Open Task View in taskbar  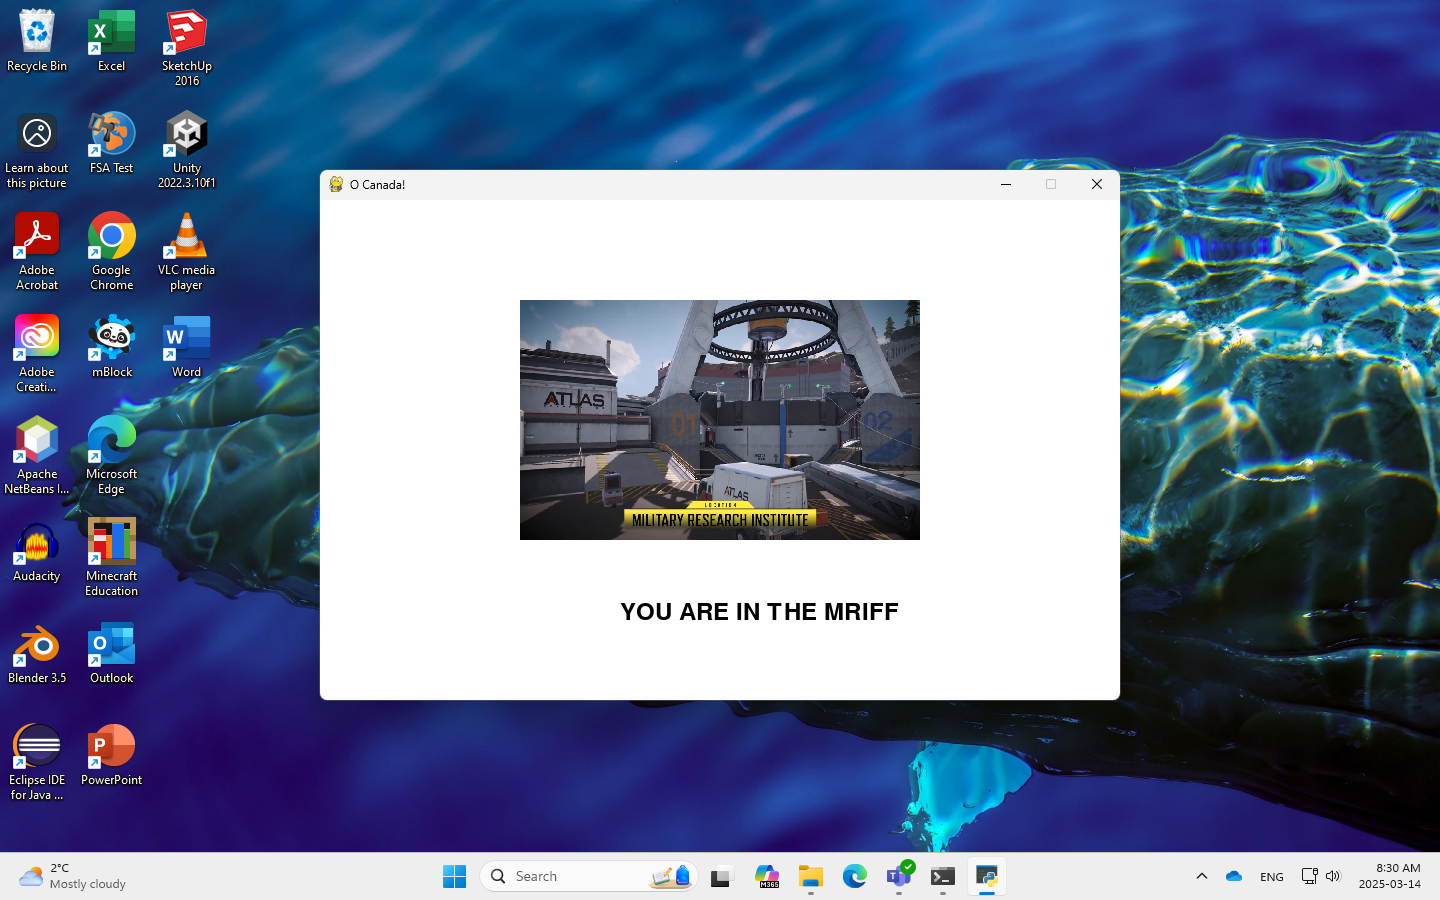(721, 876)
